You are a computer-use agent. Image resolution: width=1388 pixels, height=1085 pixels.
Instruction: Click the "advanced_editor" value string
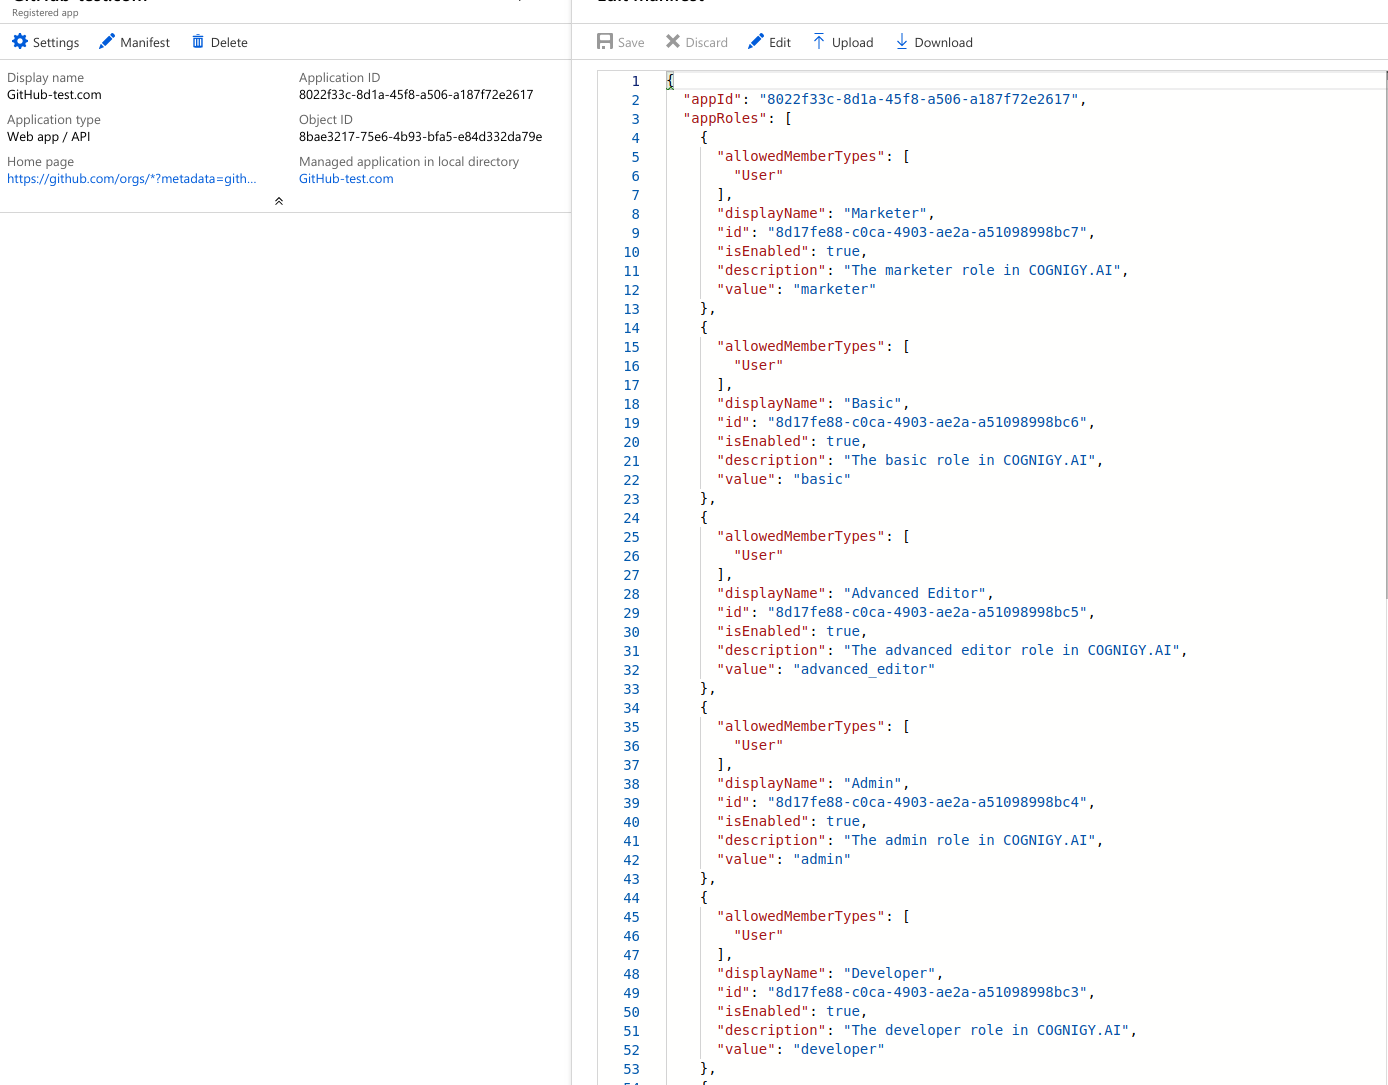coord(864,669)
